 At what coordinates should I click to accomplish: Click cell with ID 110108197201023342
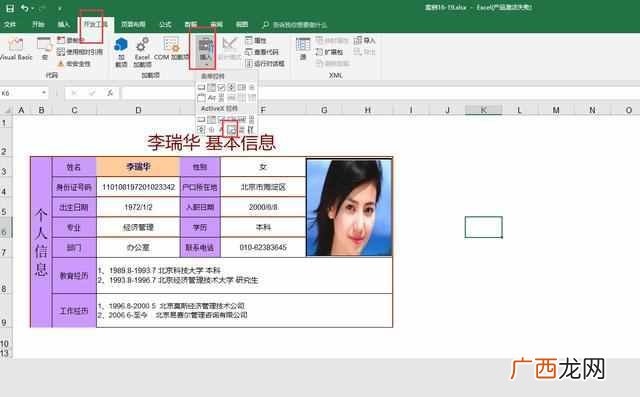(x=138, y=187)
